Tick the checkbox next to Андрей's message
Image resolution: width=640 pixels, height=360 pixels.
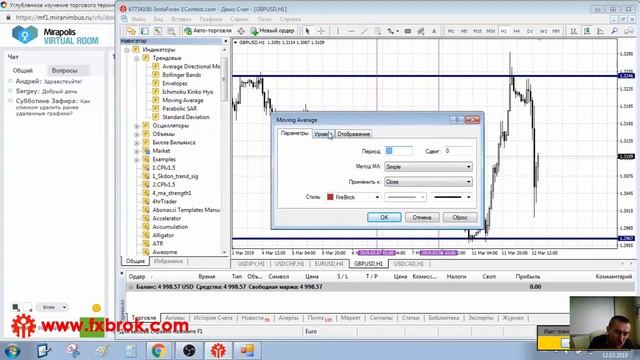pos(10,82)
